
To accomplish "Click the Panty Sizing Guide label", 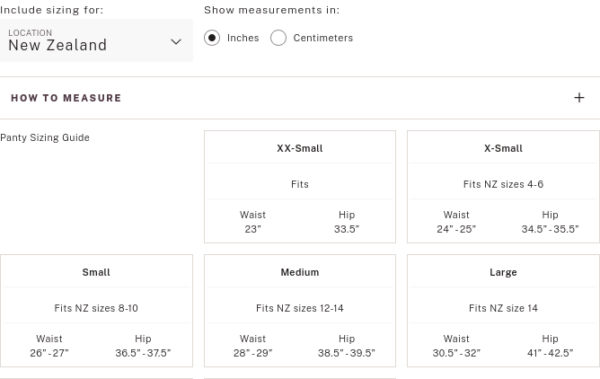I will tap(45, 137).
